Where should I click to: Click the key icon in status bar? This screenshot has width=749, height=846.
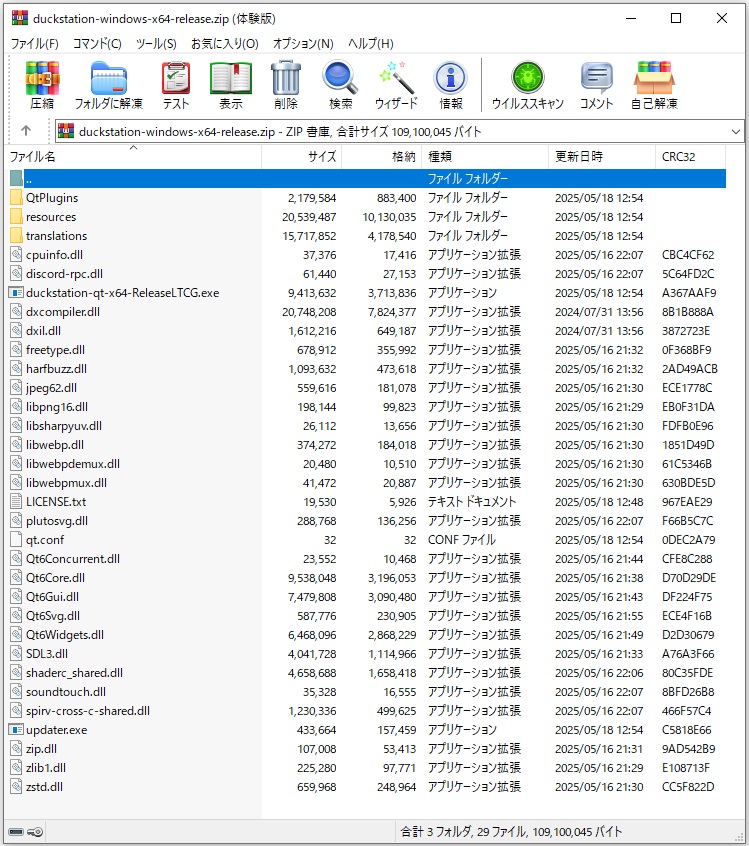coord(35,831)
